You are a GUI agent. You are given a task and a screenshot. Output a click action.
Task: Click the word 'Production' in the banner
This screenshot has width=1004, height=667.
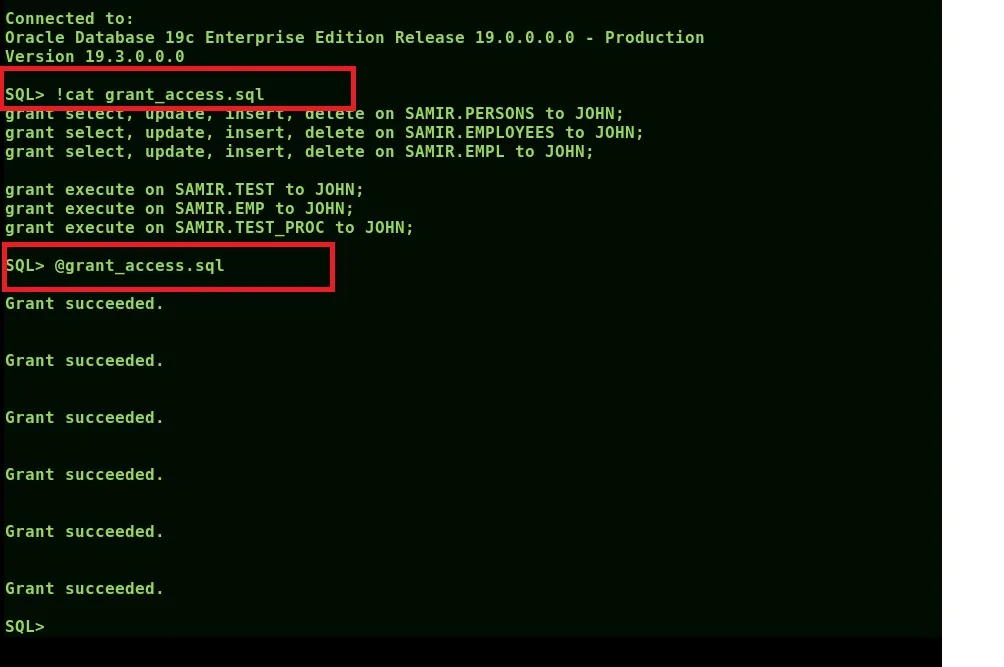click(x=654, y=38)
